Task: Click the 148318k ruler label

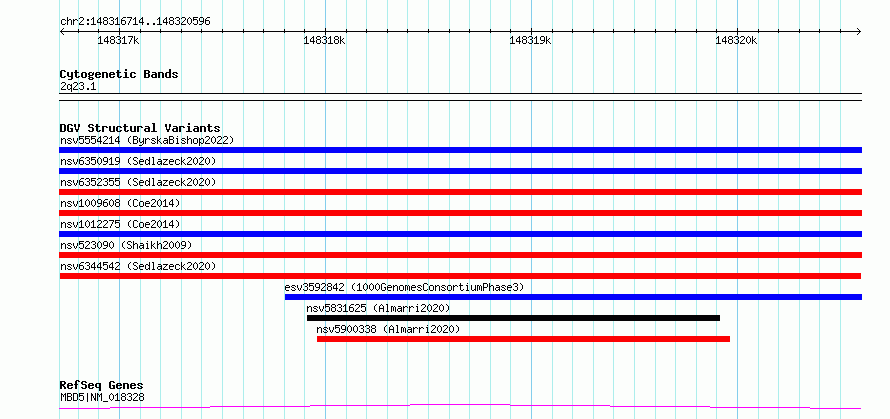Action: pos(325,40)
